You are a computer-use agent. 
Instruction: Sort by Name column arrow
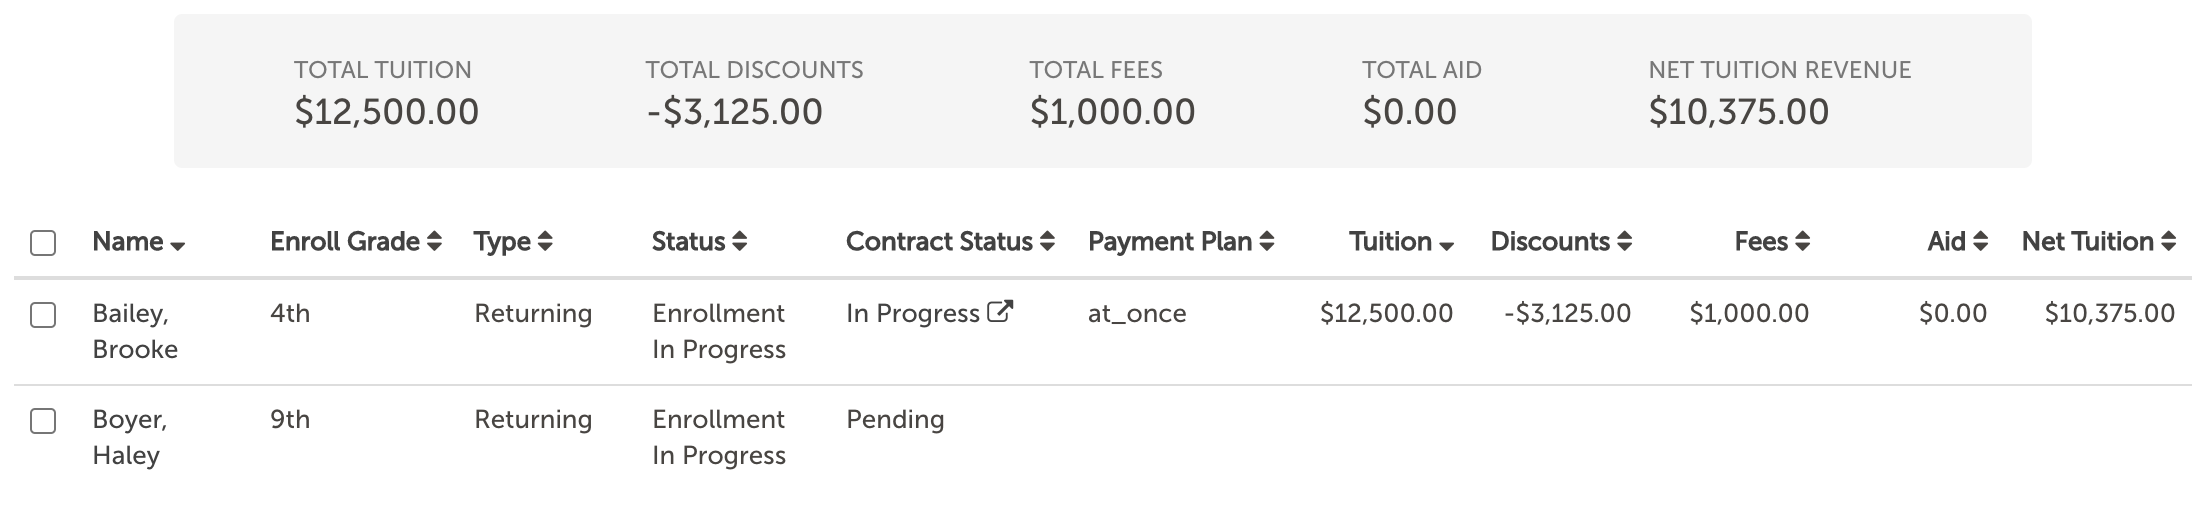point(178,246)
